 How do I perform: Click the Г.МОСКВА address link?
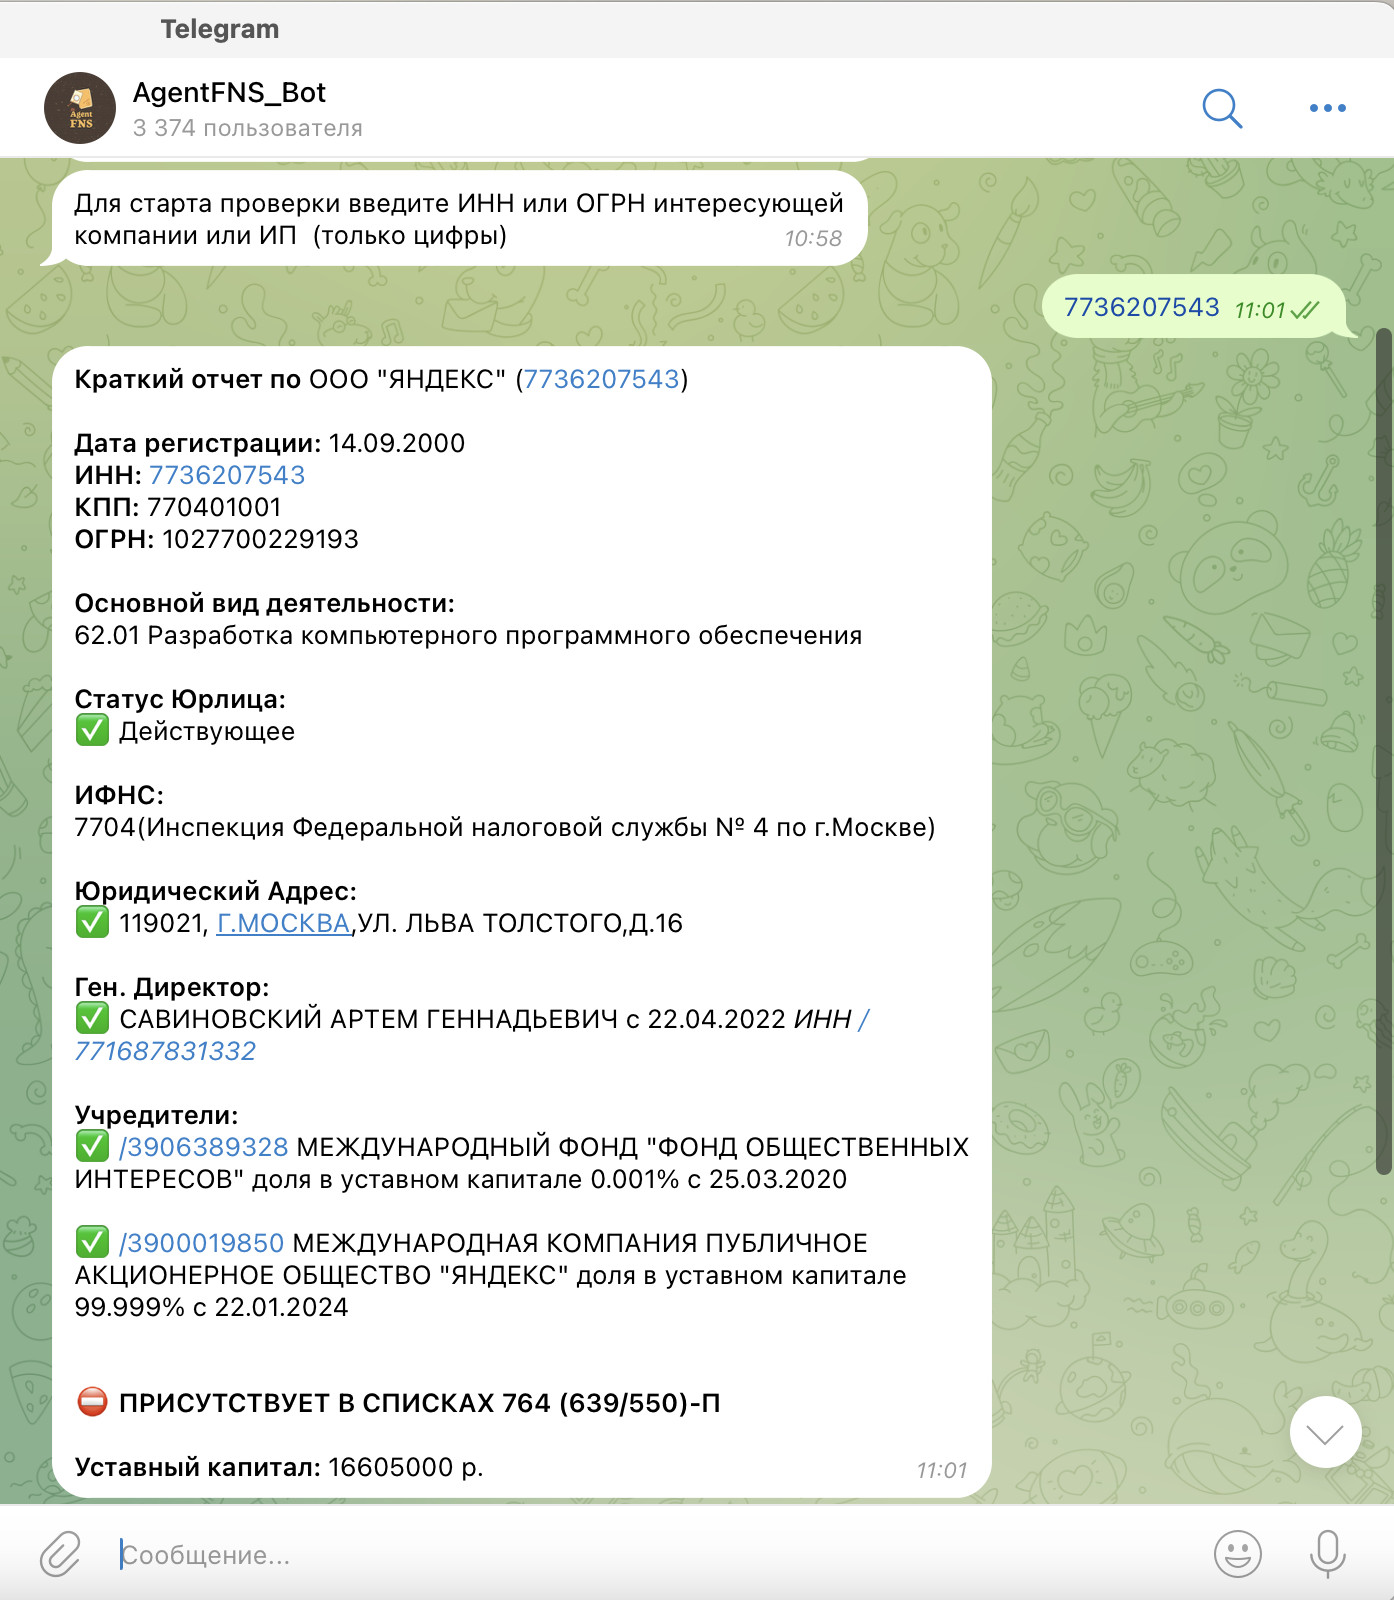283,923
